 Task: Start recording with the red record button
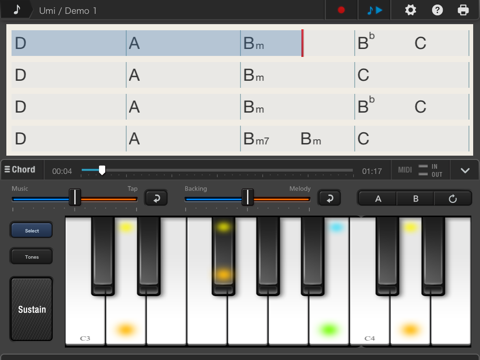click(x=341, y=10)
